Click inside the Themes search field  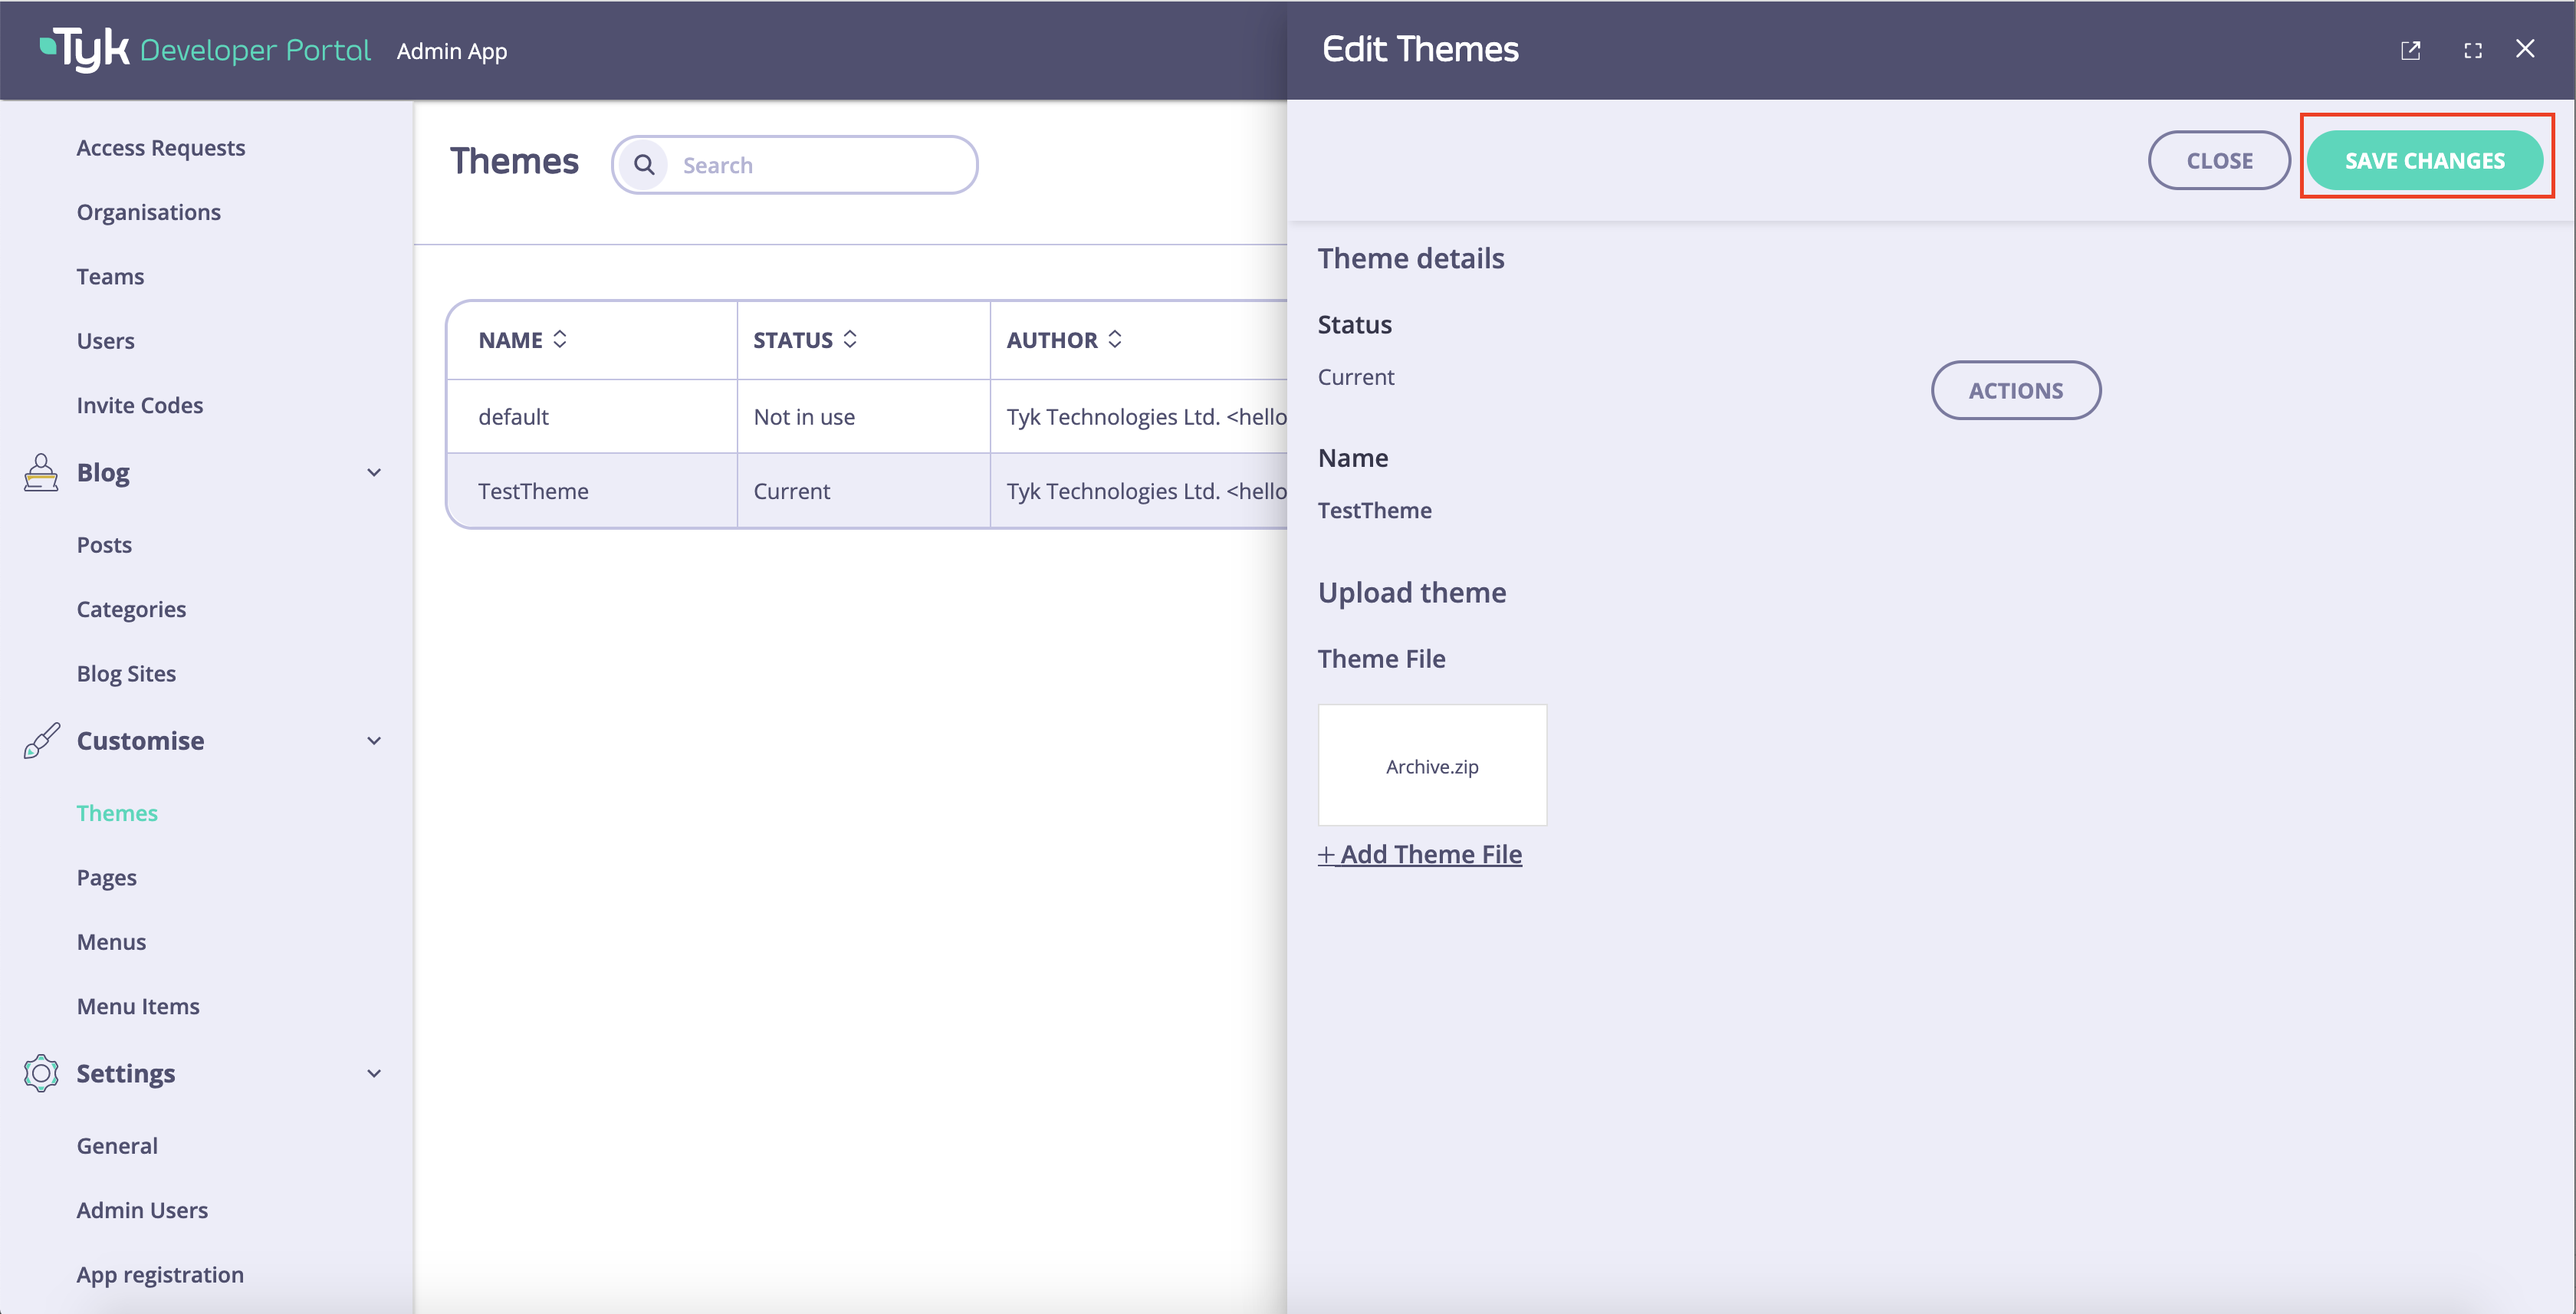pos(820,164)
